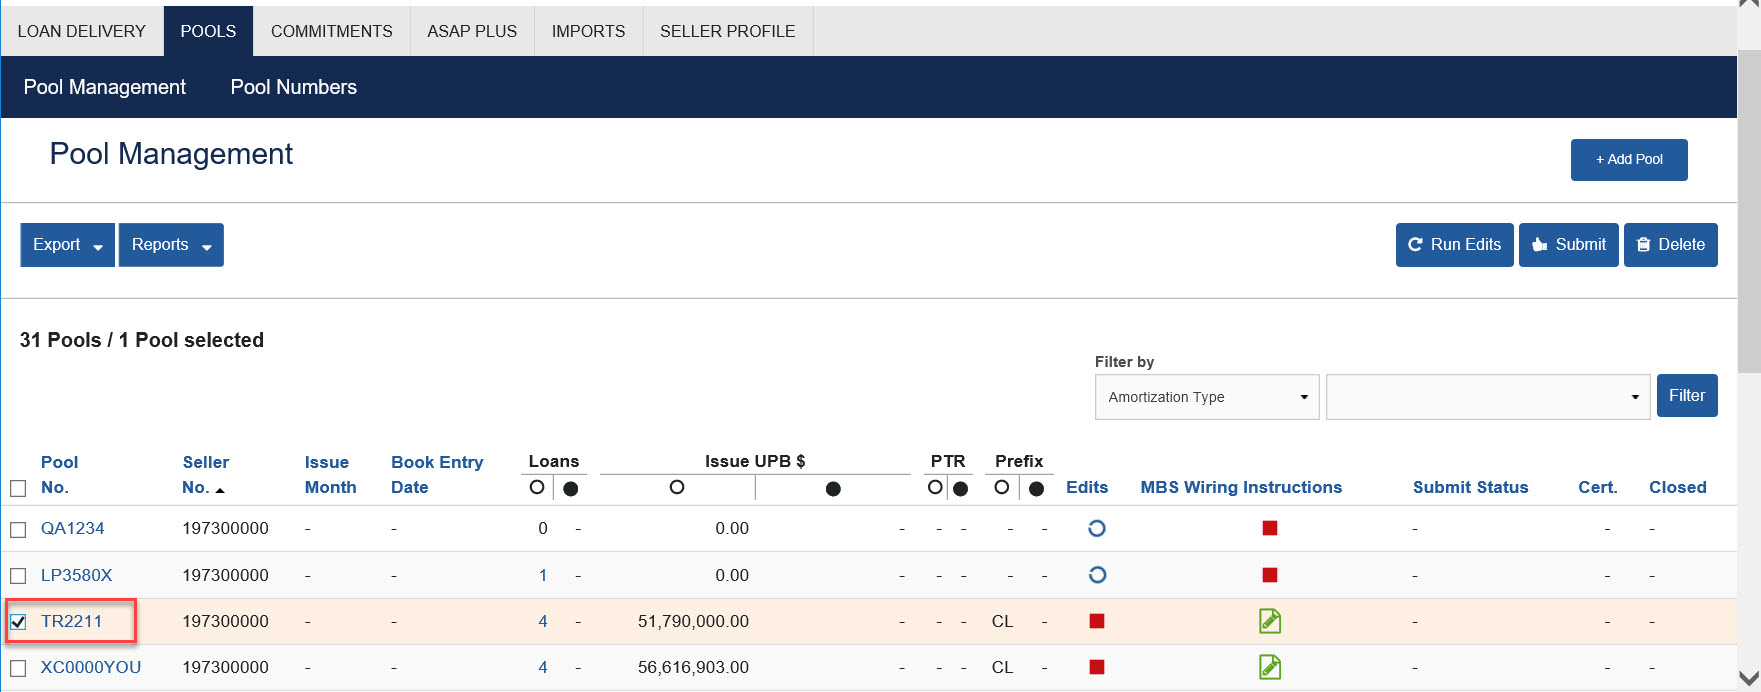Sort by the Cert. column header
This screenshot has width=1761, height=692.
coord(1598,488)
